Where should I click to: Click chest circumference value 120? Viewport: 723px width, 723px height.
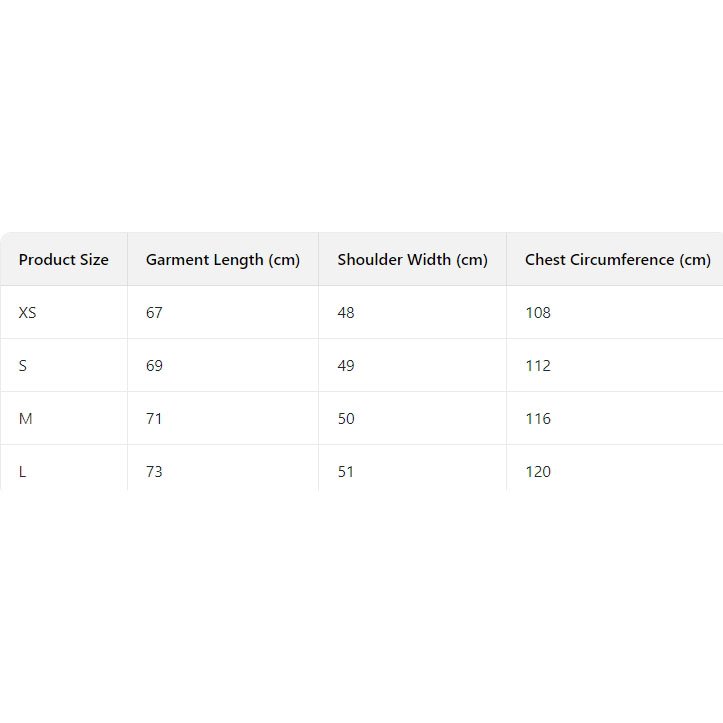538,472
